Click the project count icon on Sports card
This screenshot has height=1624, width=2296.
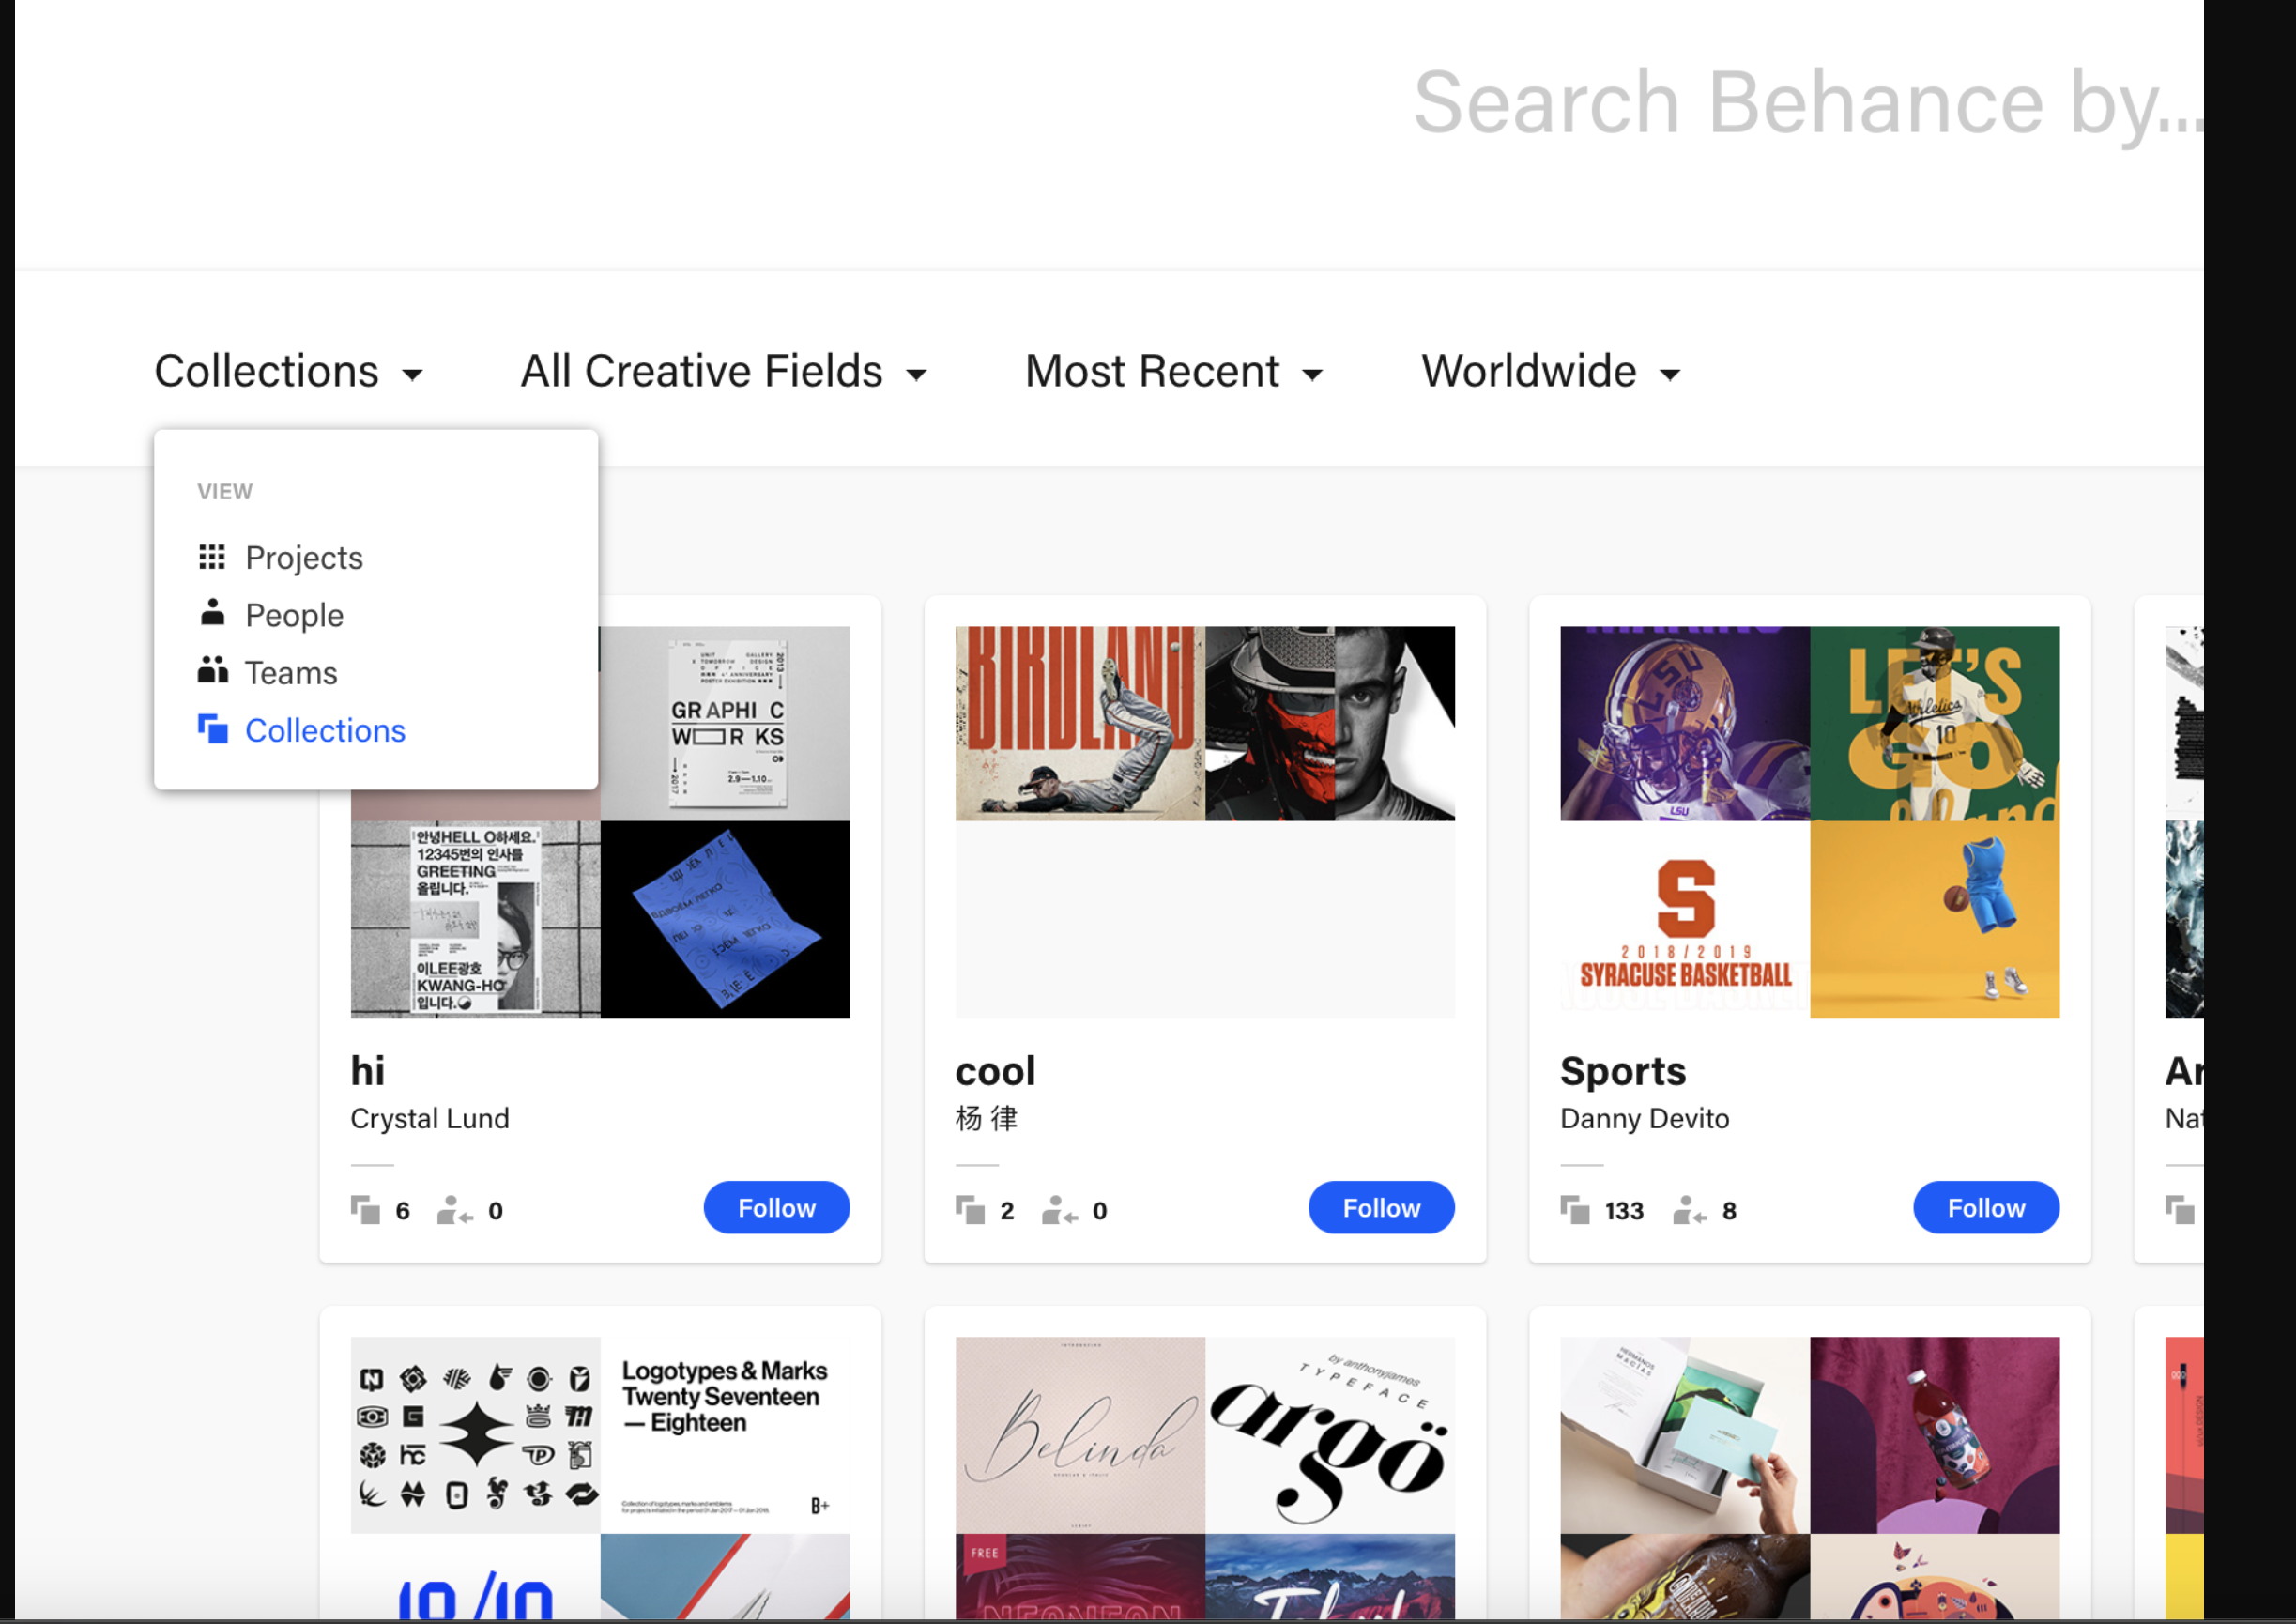click(1575, 1210)
